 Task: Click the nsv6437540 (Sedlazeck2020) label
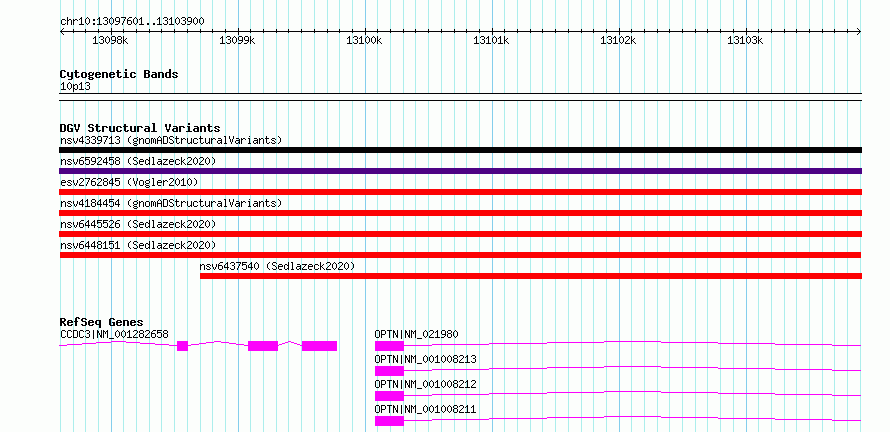pos(277,266)
